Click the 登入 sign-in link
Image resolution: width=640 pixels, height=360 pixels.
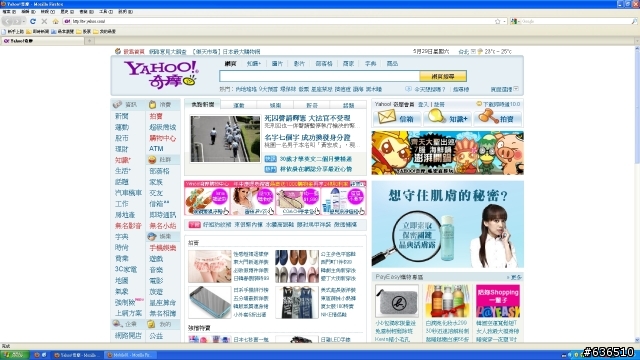coord(423,104)
